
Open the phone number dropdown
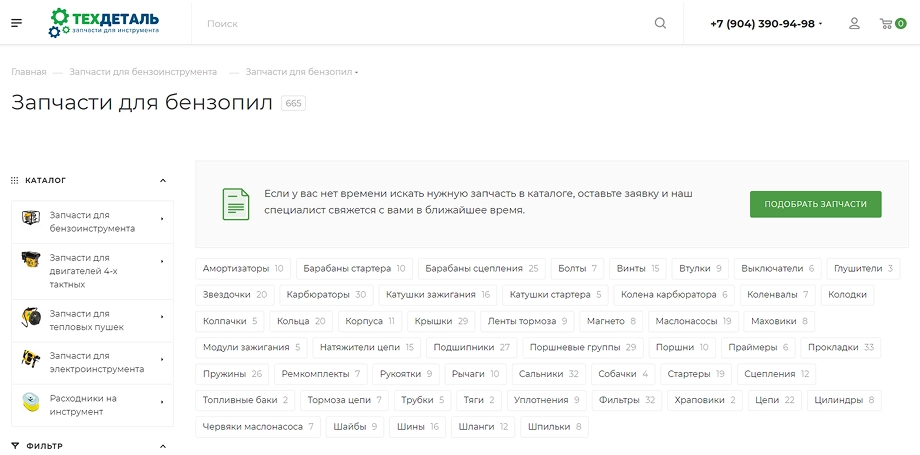tap(820, 24)
